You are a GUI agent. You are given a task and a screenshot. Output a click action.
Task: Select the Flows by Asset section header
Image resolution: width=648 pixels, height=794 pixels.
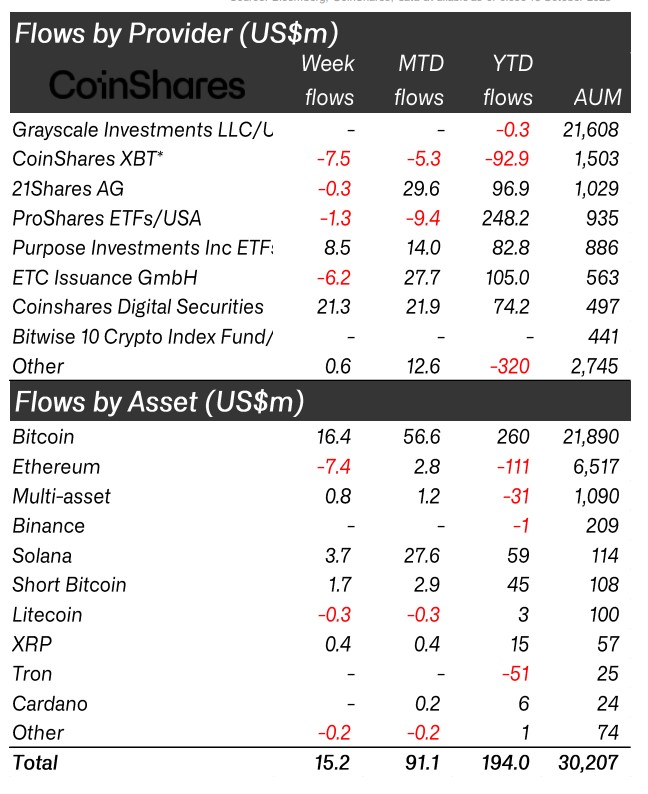point(158,402)
